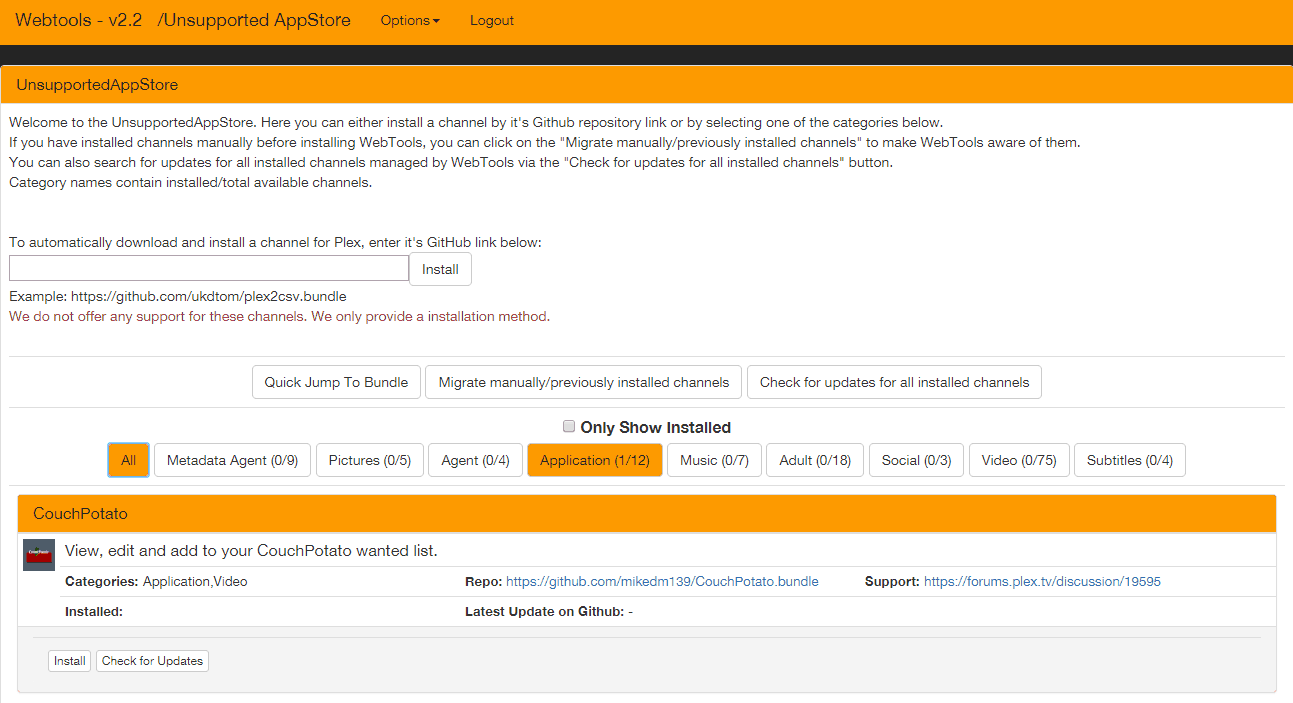Click the /Unsupported AppStore breadcrumb text

[x=254, y=20]
